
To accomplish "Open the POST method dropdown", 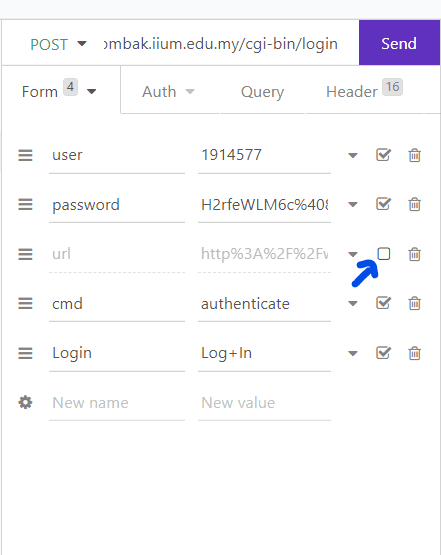I will point(58,44).
